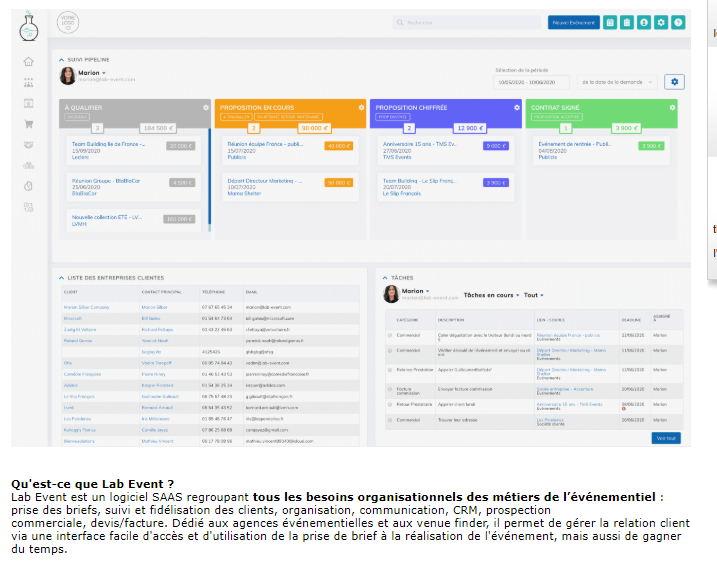This screenshot has width=717, height=561.
Task: Click the 'Nouvel Événement' button
Action: point(572,22)
